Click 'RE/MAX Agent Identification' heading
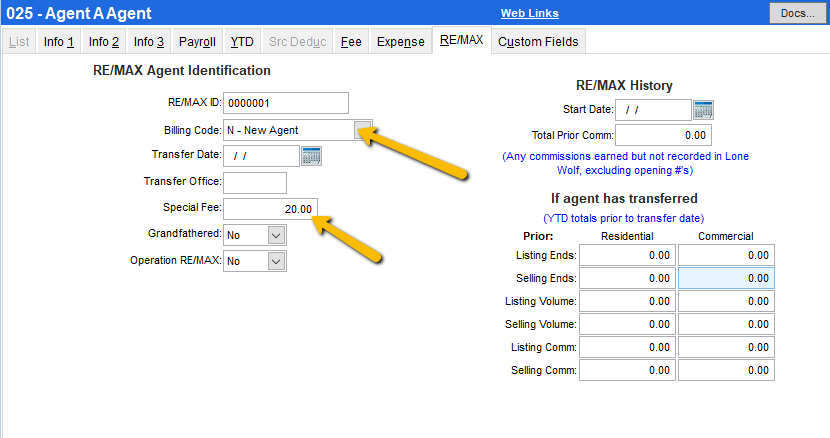Screen dimensions: 830x438 point(182,70)
